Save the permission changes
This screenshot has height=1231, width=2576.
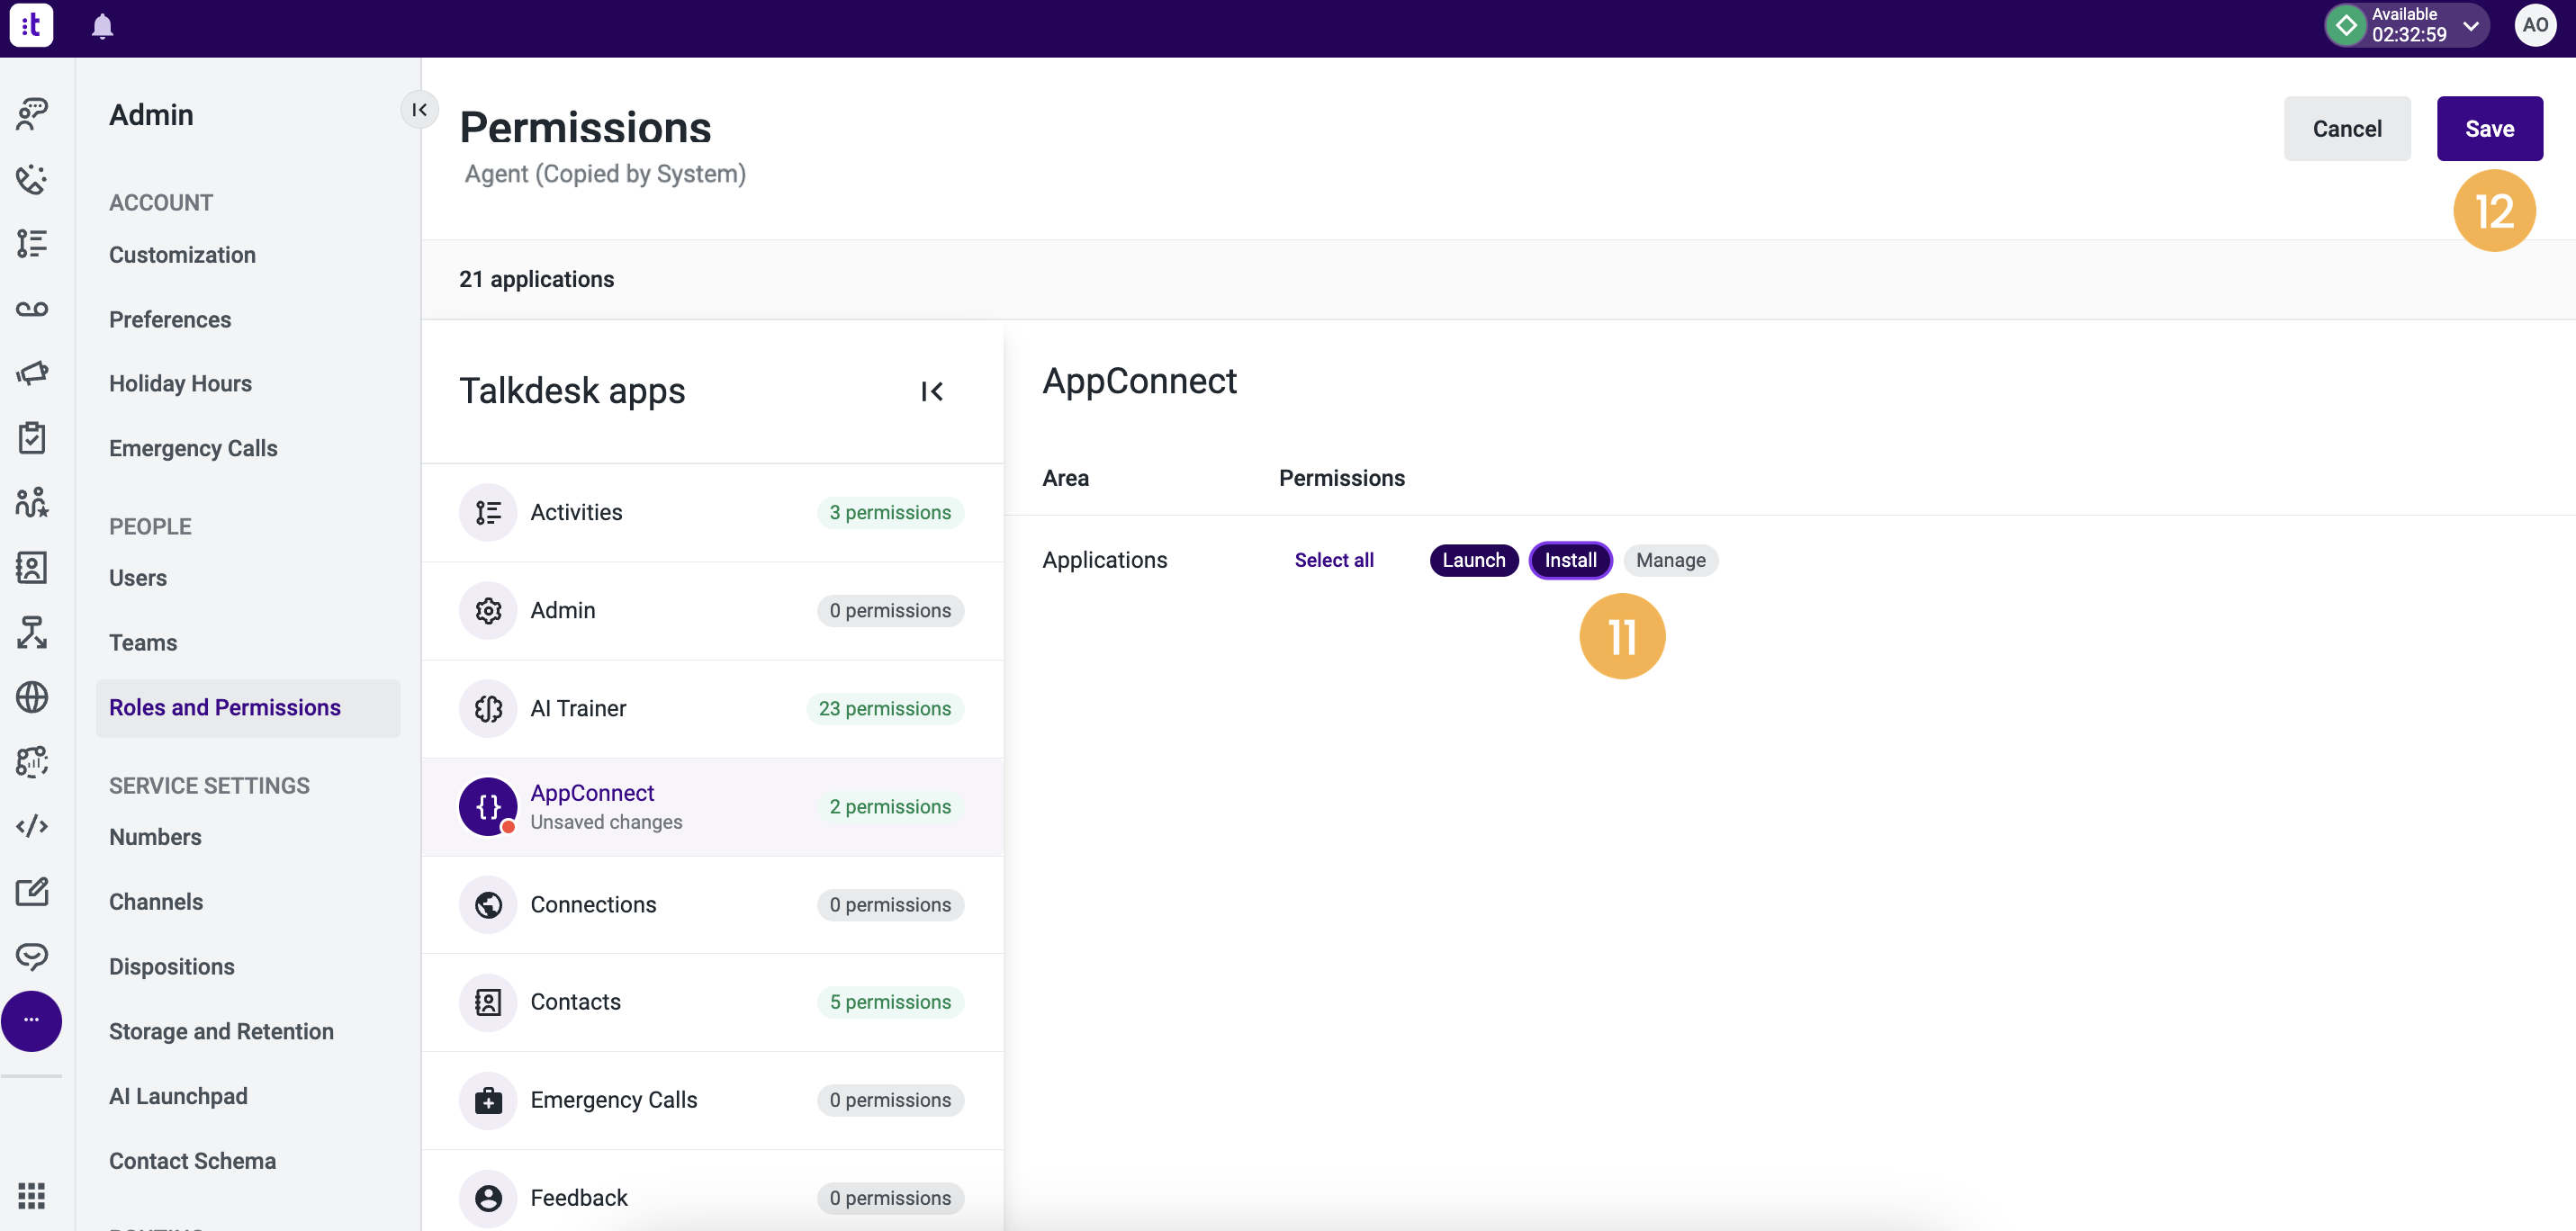click(2488, 128)
